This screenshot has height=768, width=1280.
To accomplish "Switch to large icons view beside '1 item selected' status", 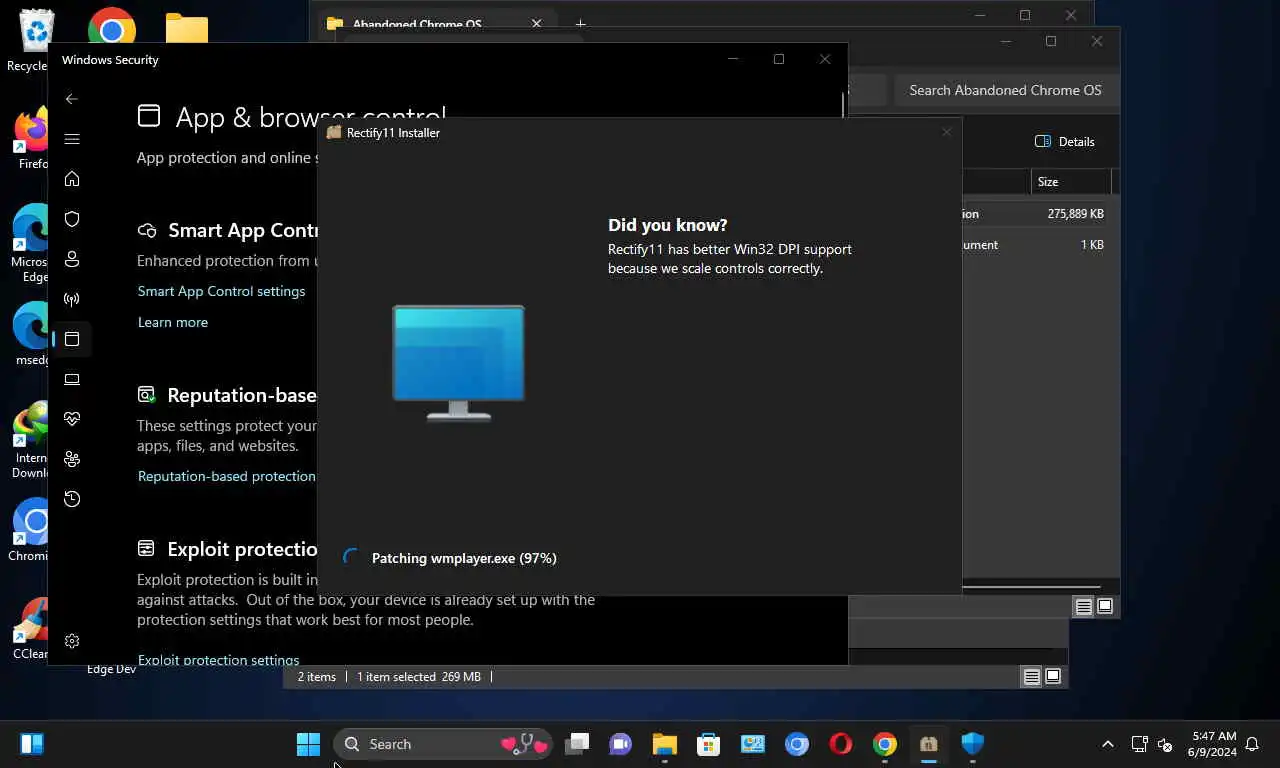I will click(1053, 677).
